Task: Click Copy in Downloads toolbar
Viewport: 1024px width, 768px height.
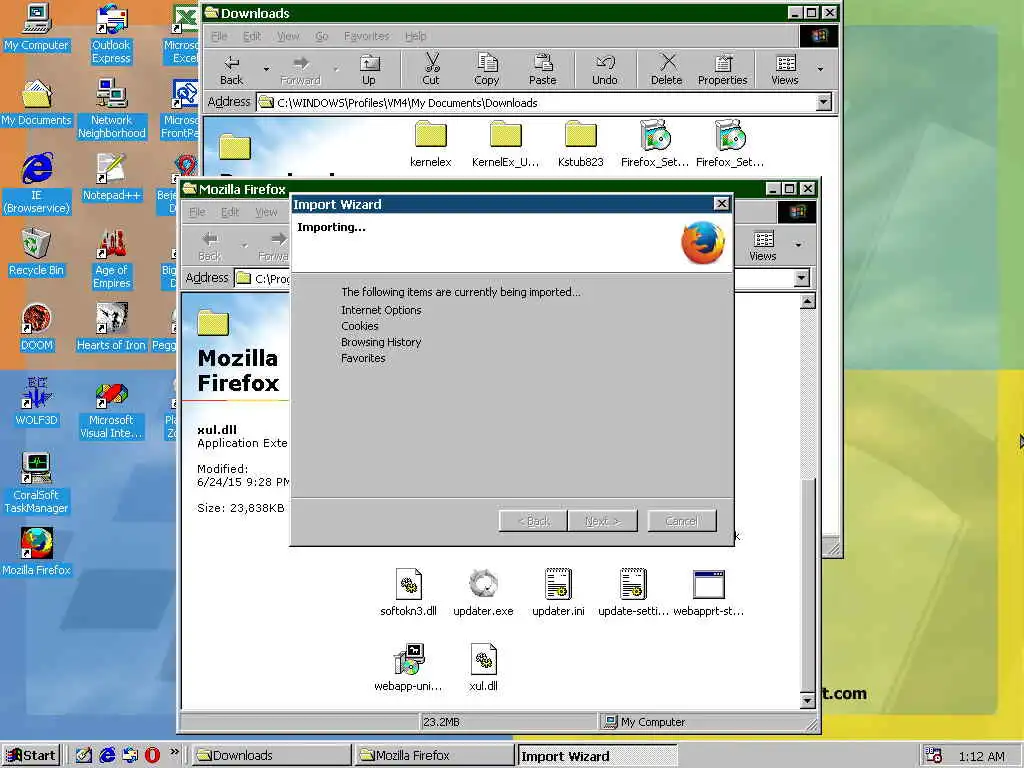Action: tap(487, 70)
